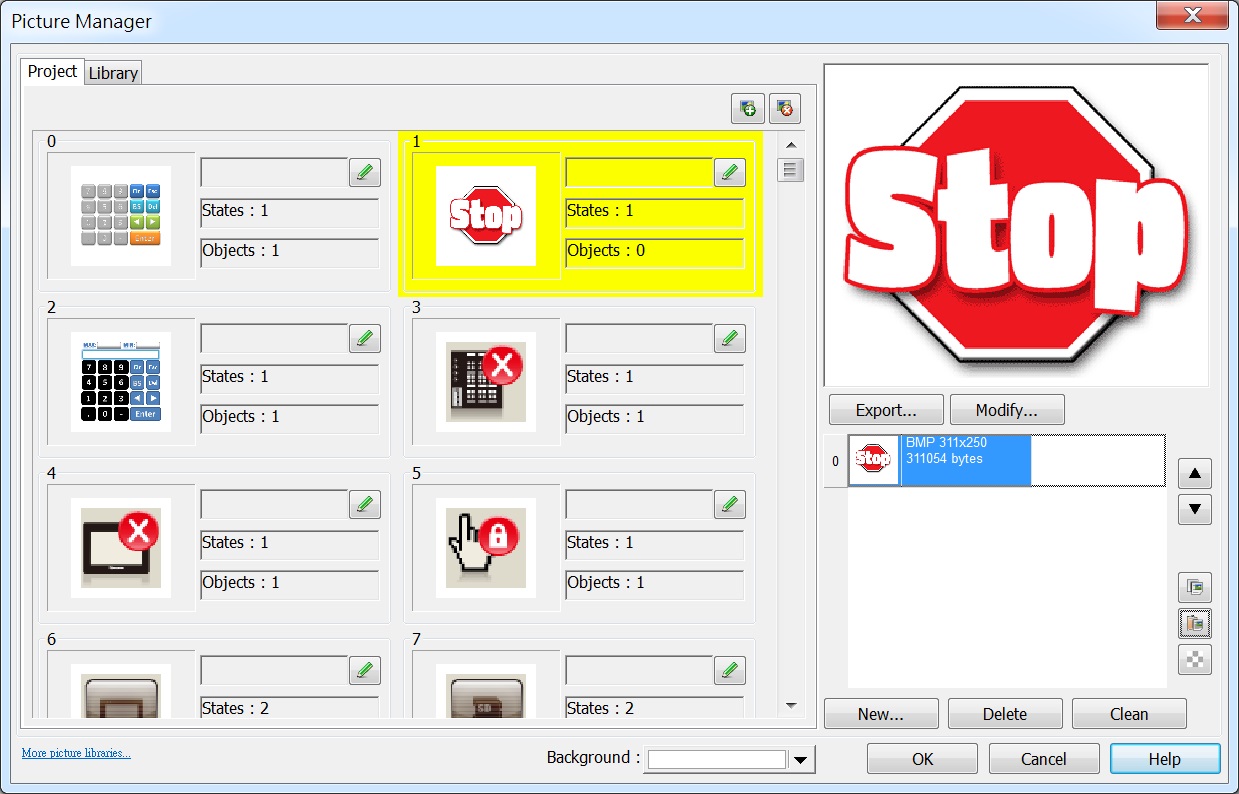Click the scroll down arrow of picture list

tap(791, 705)
